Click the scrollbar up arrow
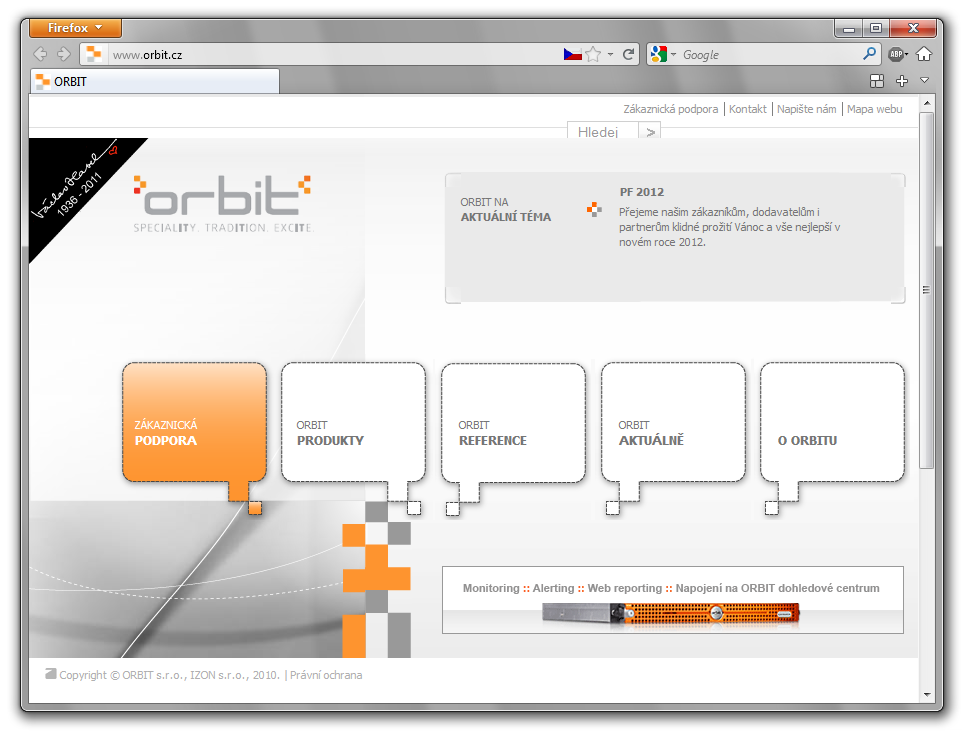 (927, 103)
